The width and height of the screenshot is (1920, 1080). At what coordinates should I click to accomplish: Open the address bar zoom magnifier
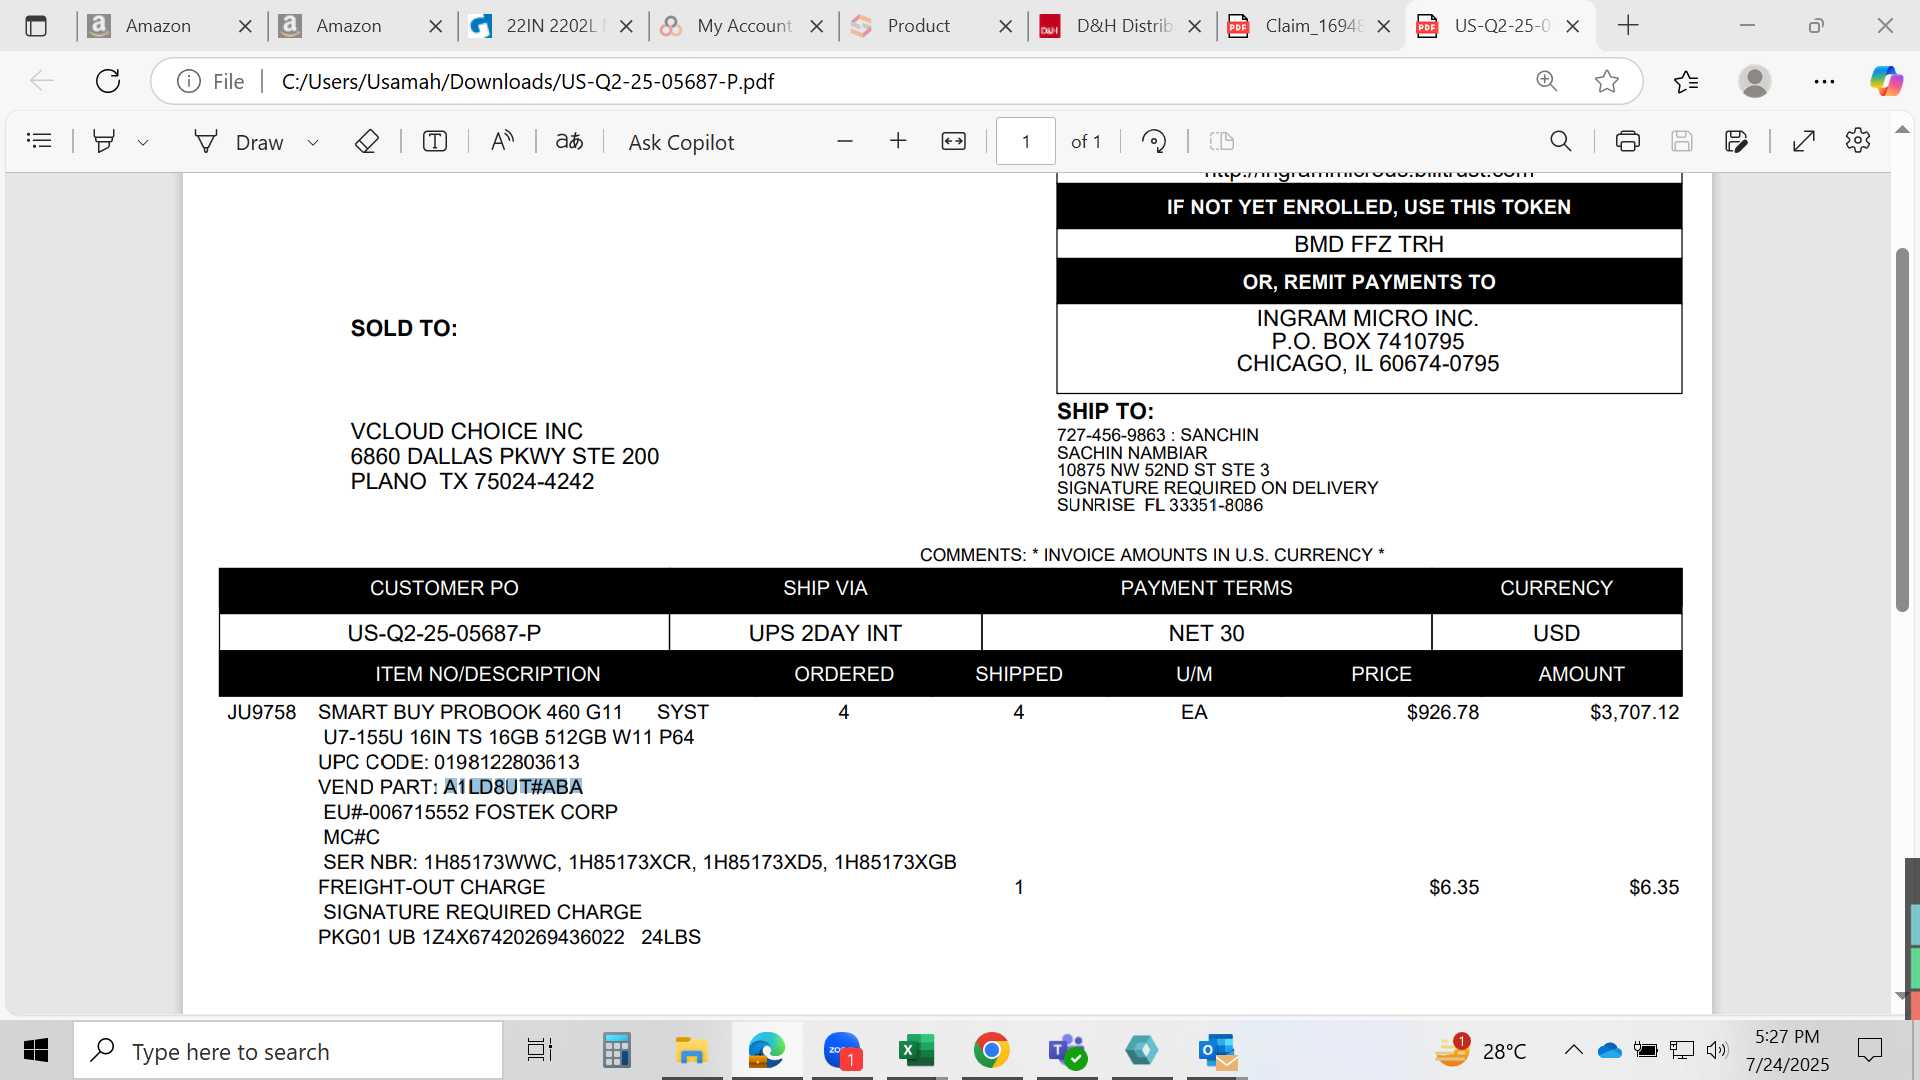pos(1547,81)
